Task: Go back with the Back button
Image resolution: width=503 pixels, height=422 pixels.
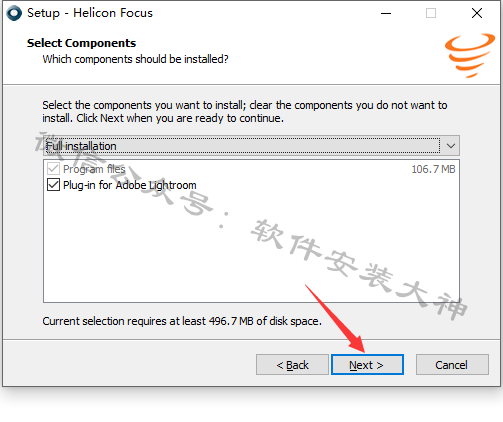Action: (x=292, y=365)
